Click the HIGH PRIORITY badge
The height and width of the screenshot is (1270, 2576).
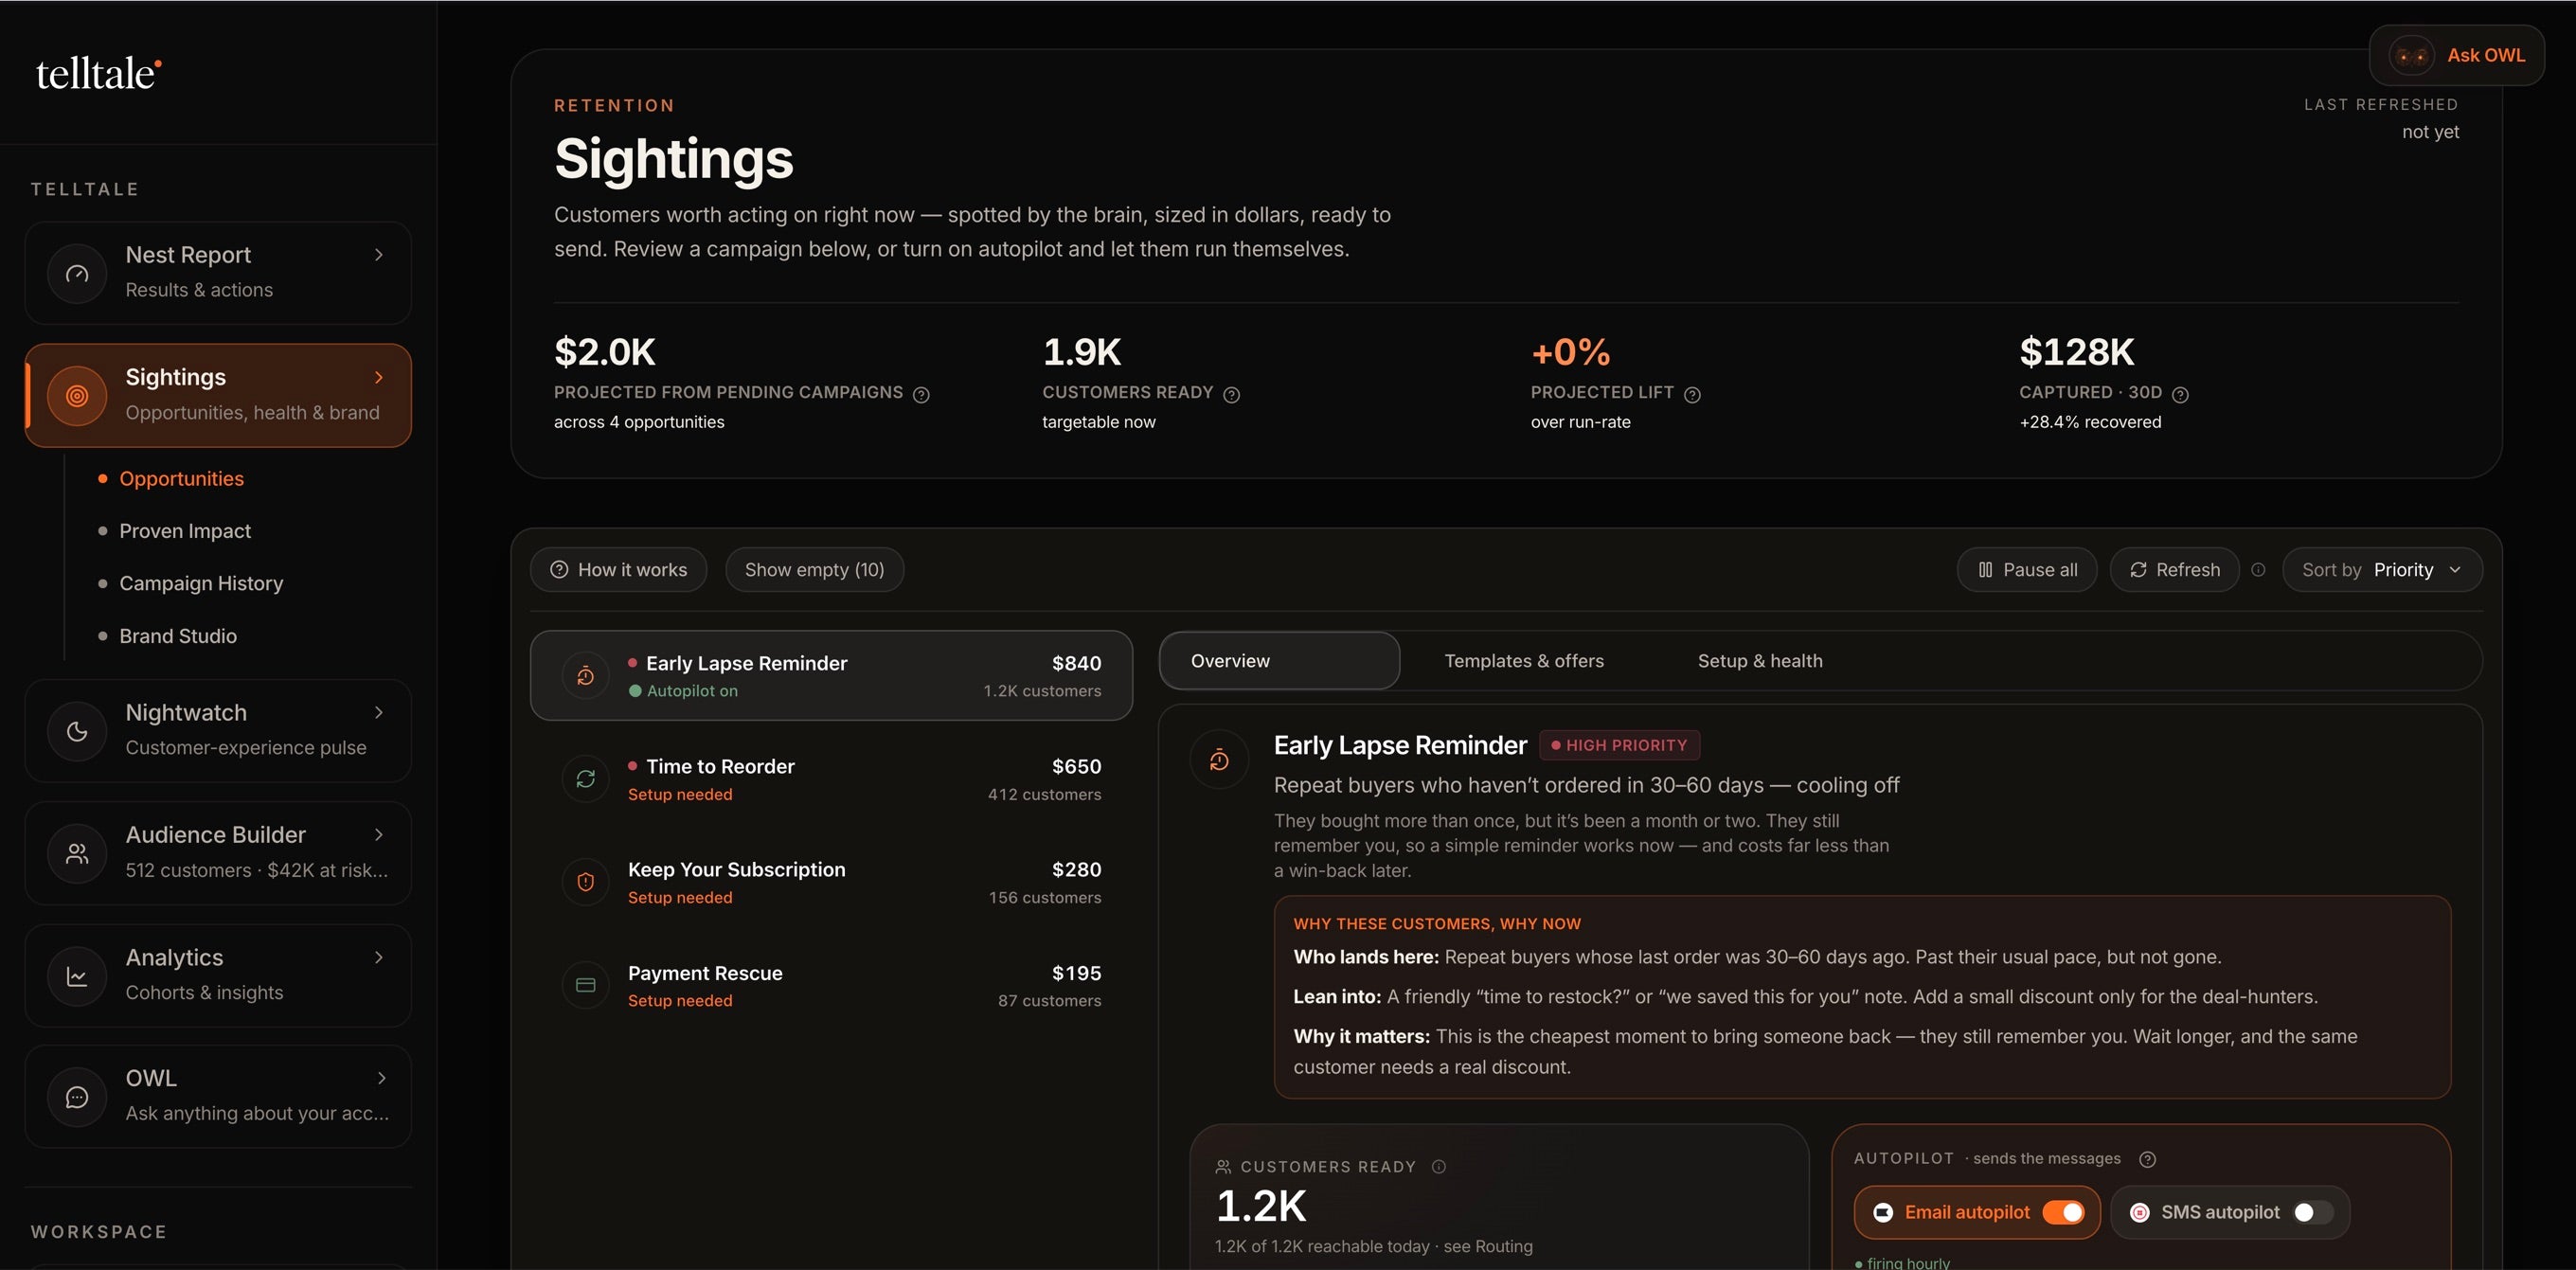(x=1619, y=746)
